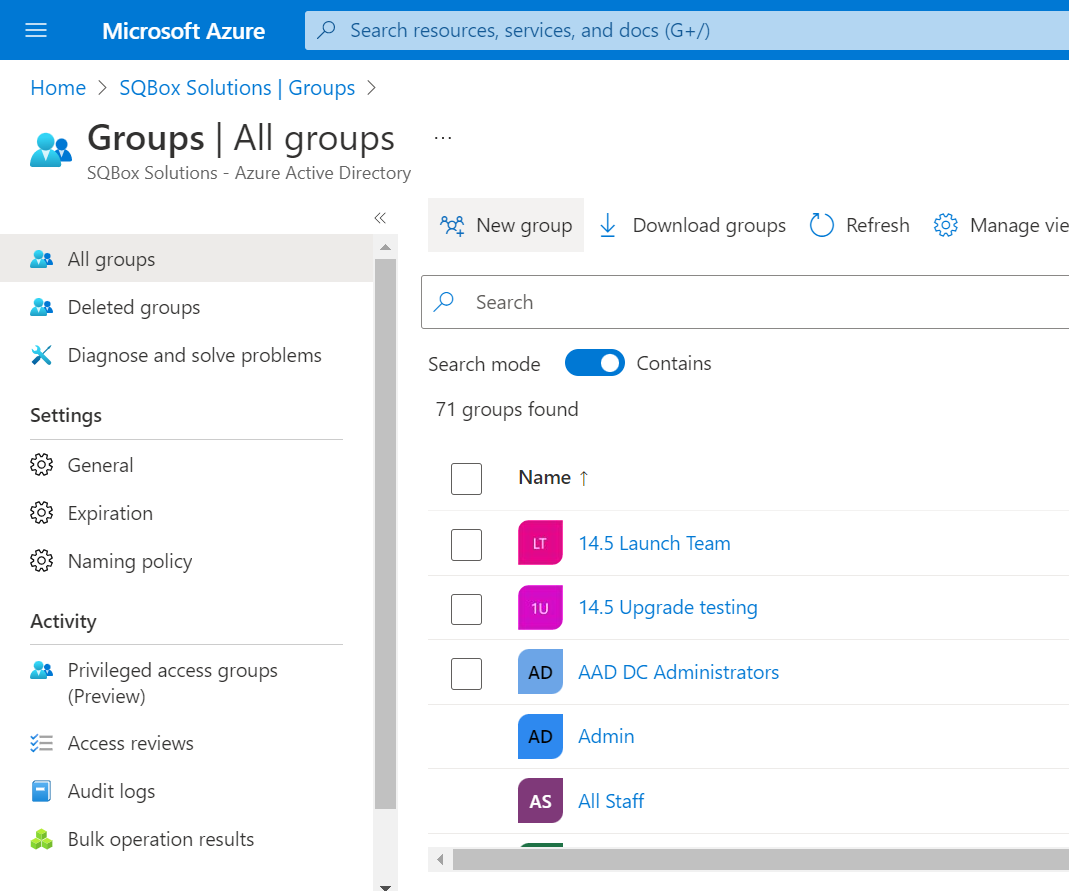The height and width of the screenshot is (891, 1069).
Task: Check the box for AAD DC Administrators
Action: click(466, 674)
